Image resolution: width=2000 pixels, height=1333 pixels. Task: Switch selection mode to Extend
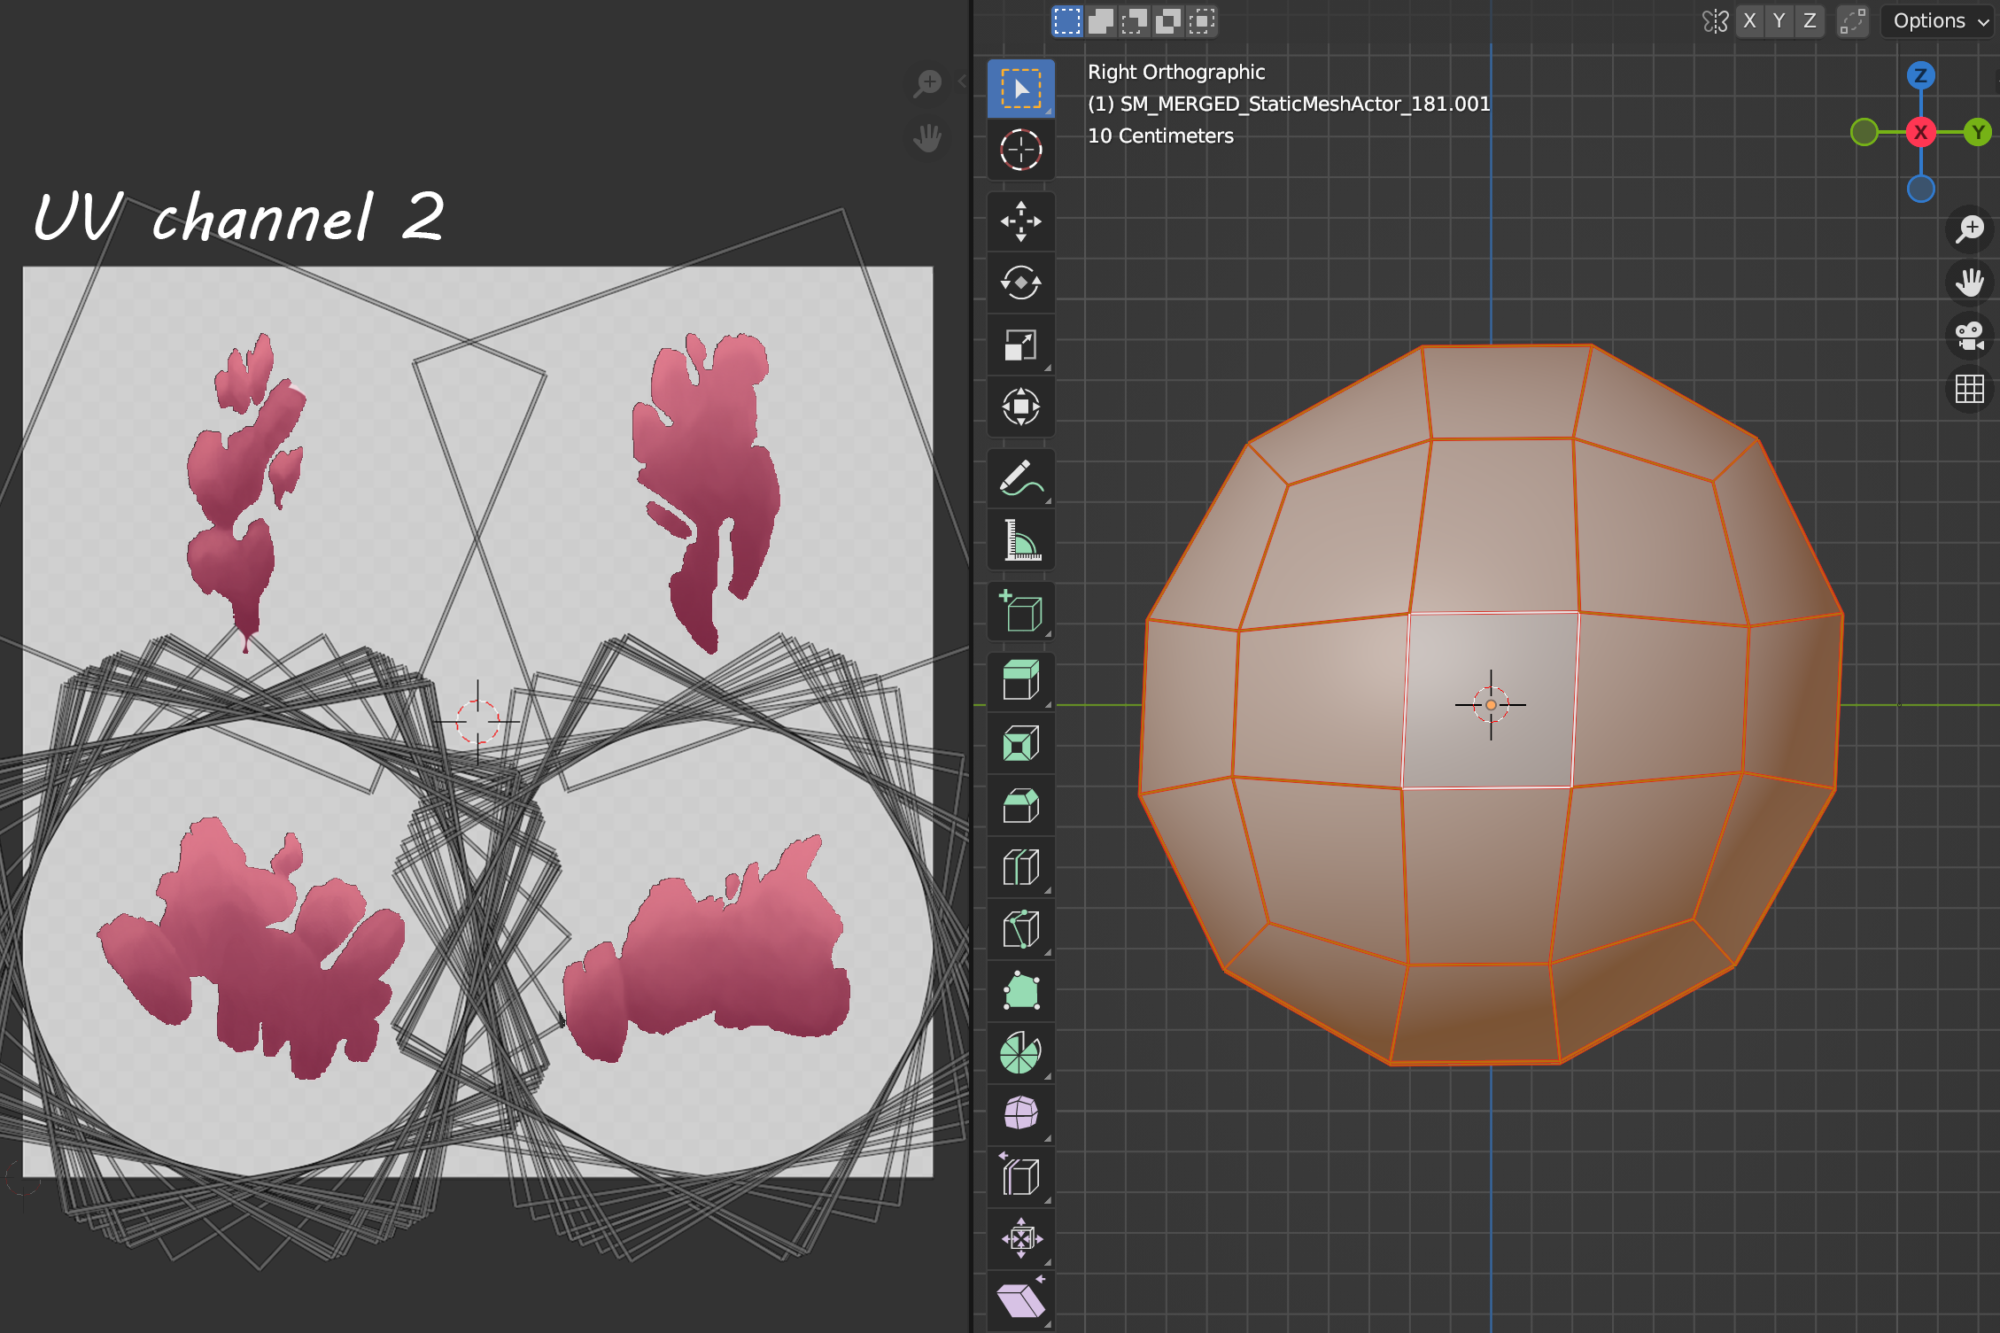1099,21
